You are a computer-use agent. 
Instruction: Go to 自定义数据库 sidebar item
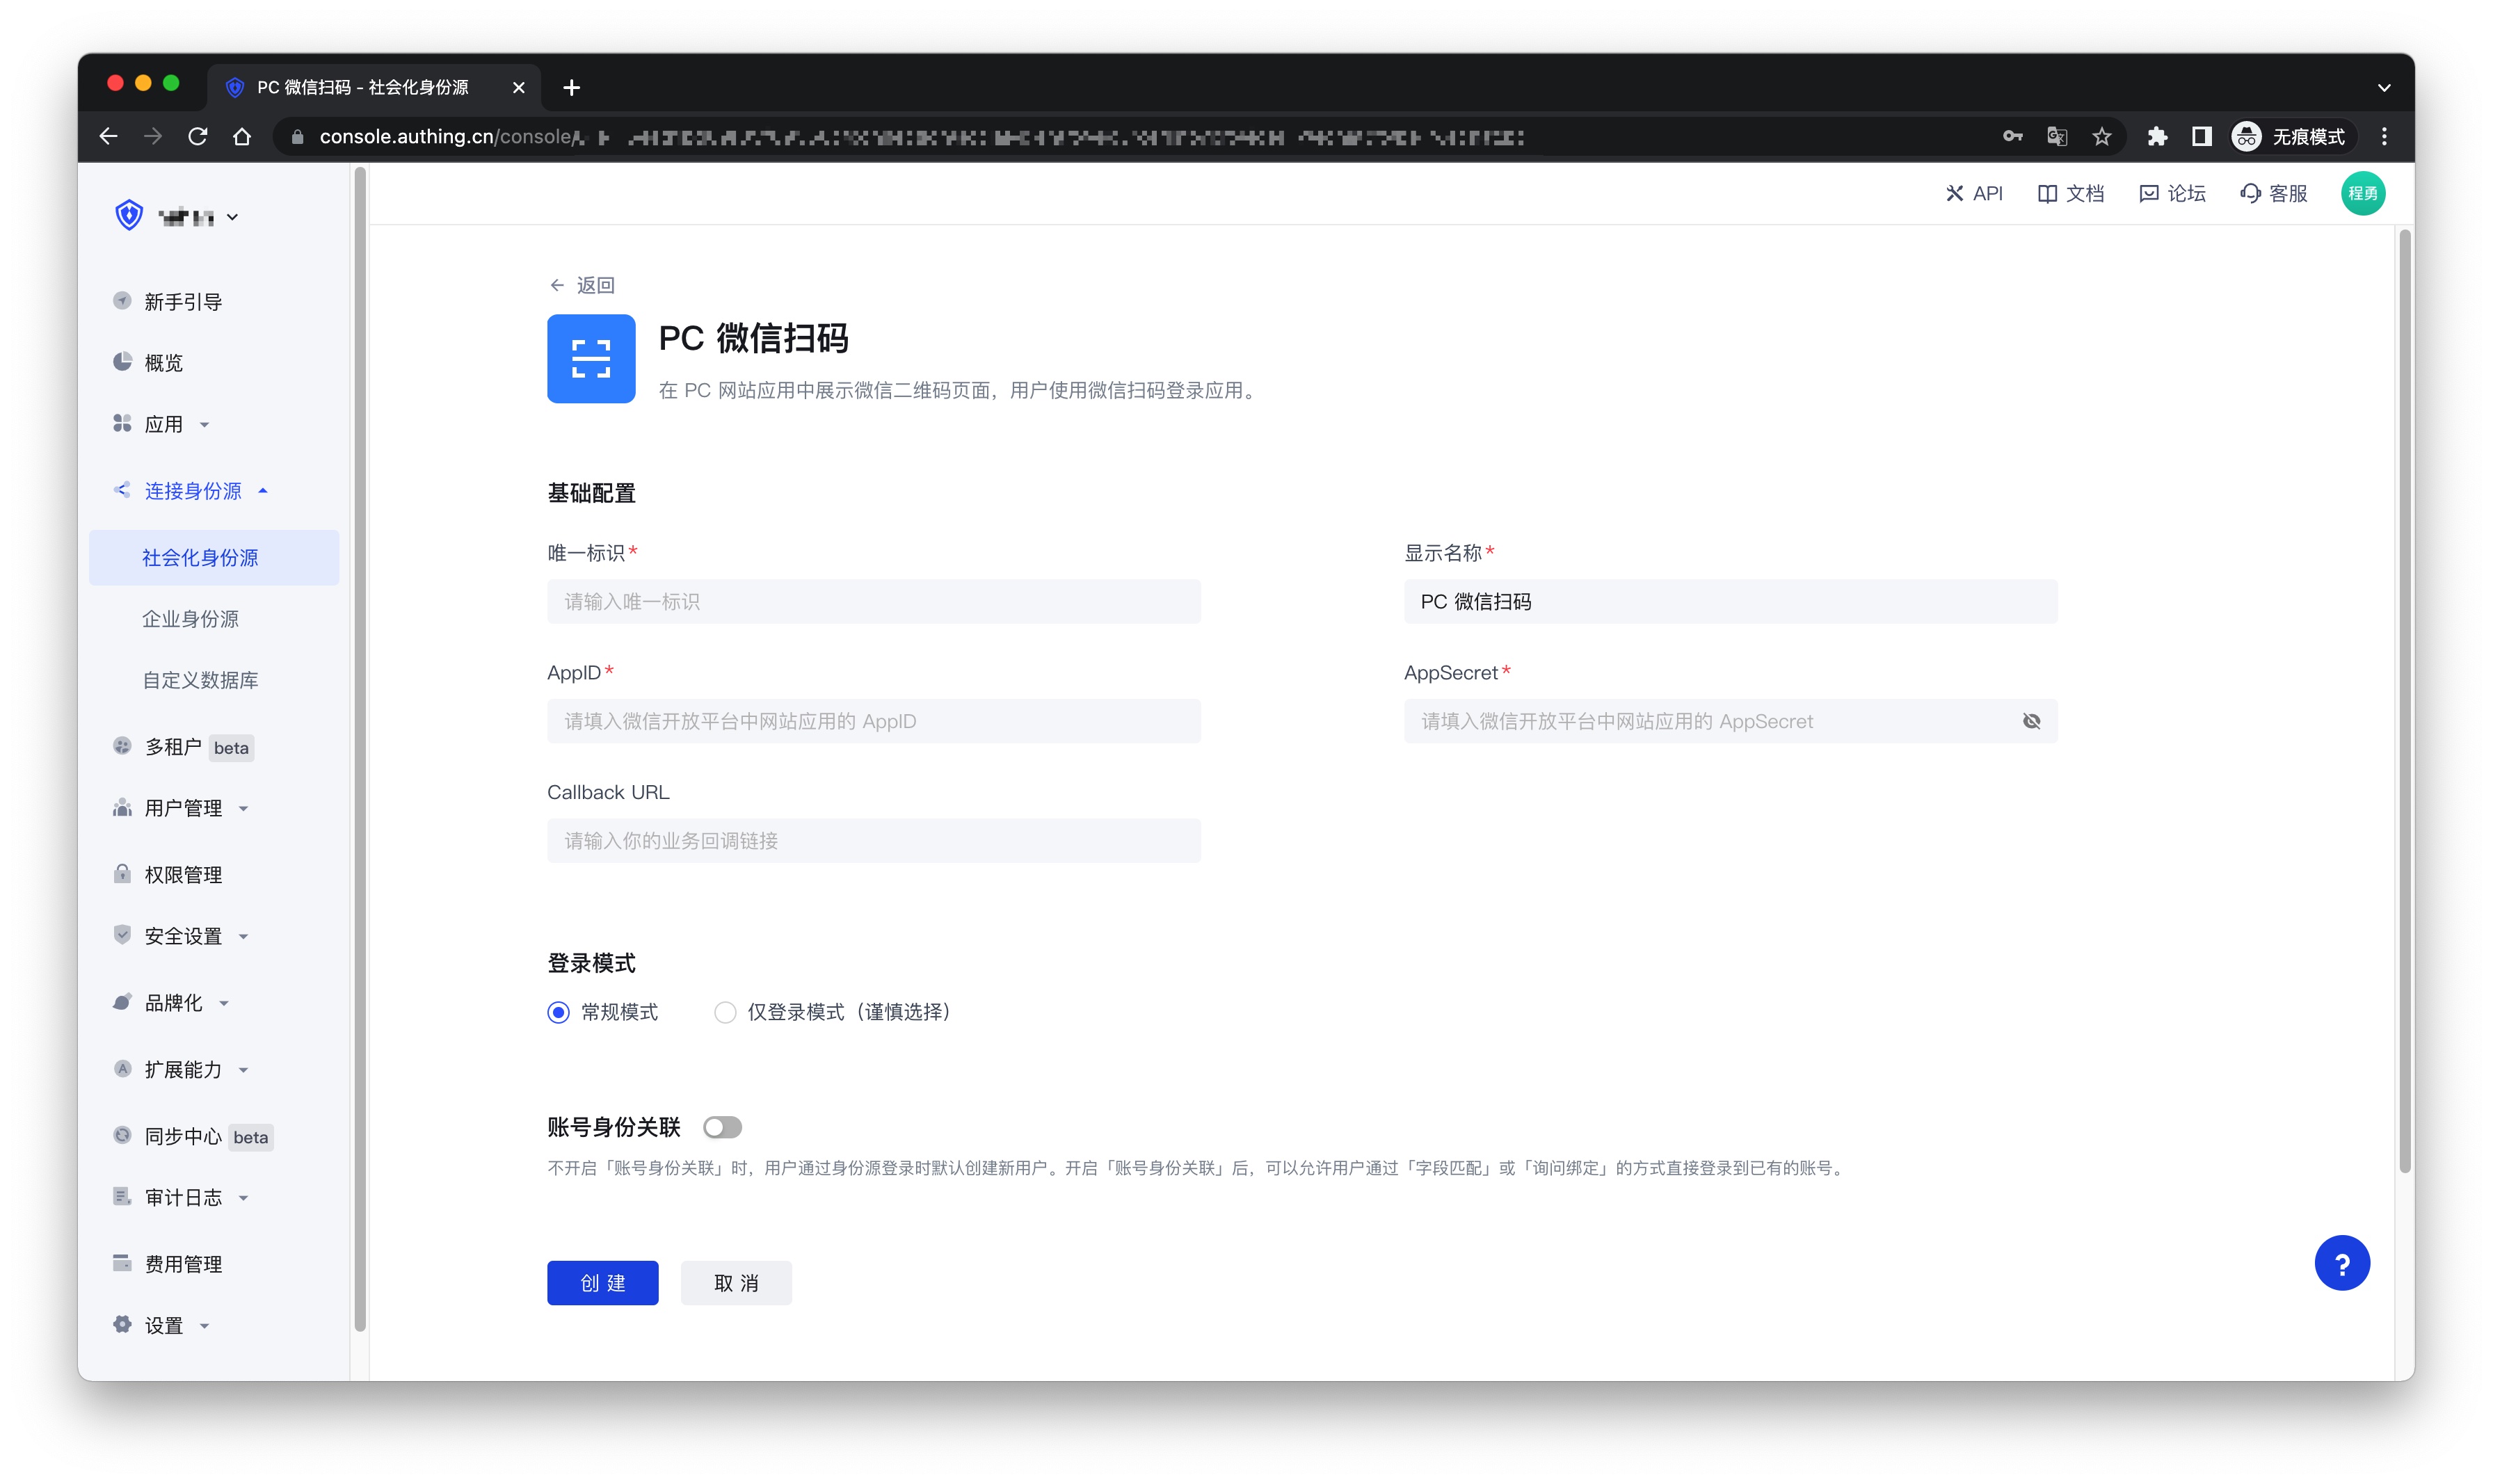pyautogui.click(x=200, y=680)
